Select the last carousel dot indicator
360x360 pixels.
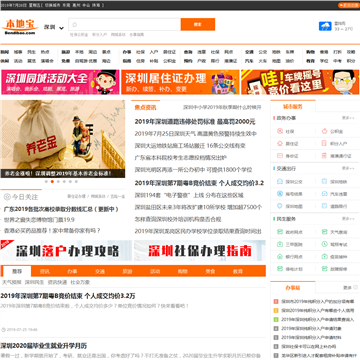76,182
